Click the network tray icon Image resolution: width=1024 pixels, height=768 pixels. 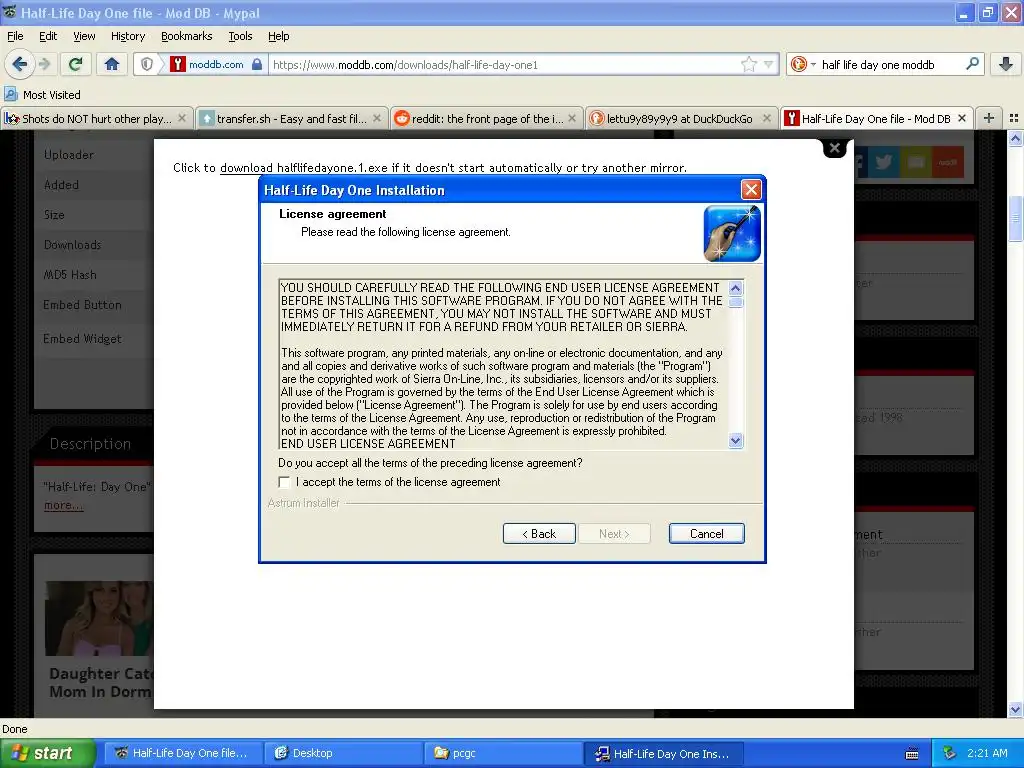click(949, 753)
